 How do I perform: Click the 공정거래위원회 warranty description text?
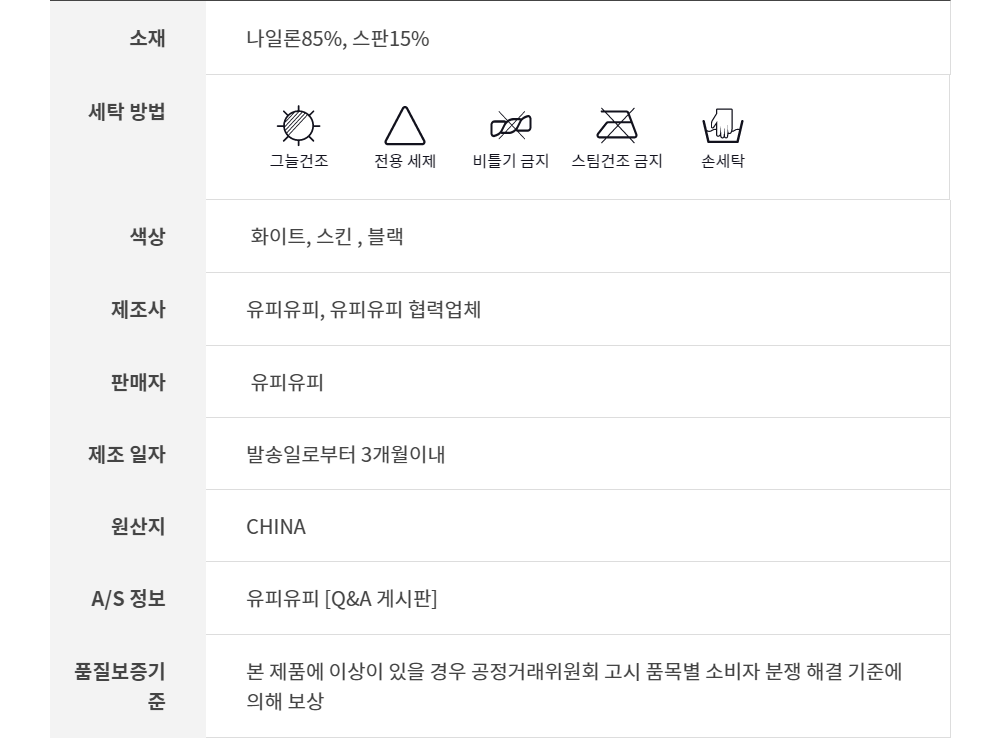click(574, 671)
